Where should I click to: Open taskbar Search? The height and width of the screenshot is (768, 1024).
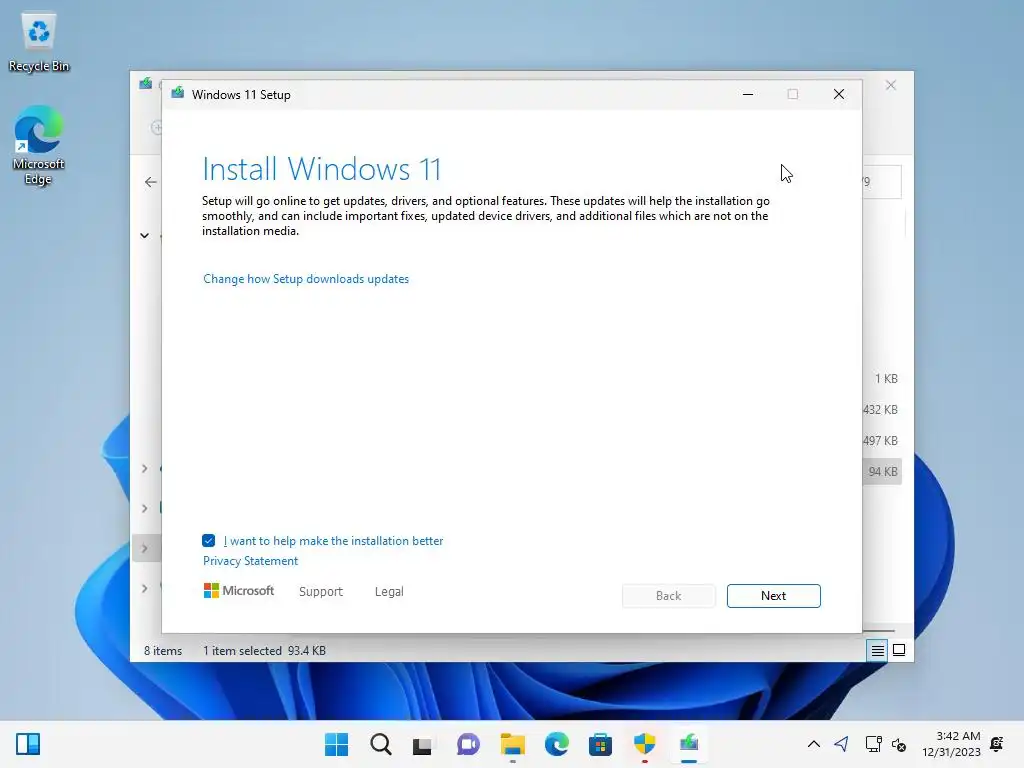pos(381,744)
